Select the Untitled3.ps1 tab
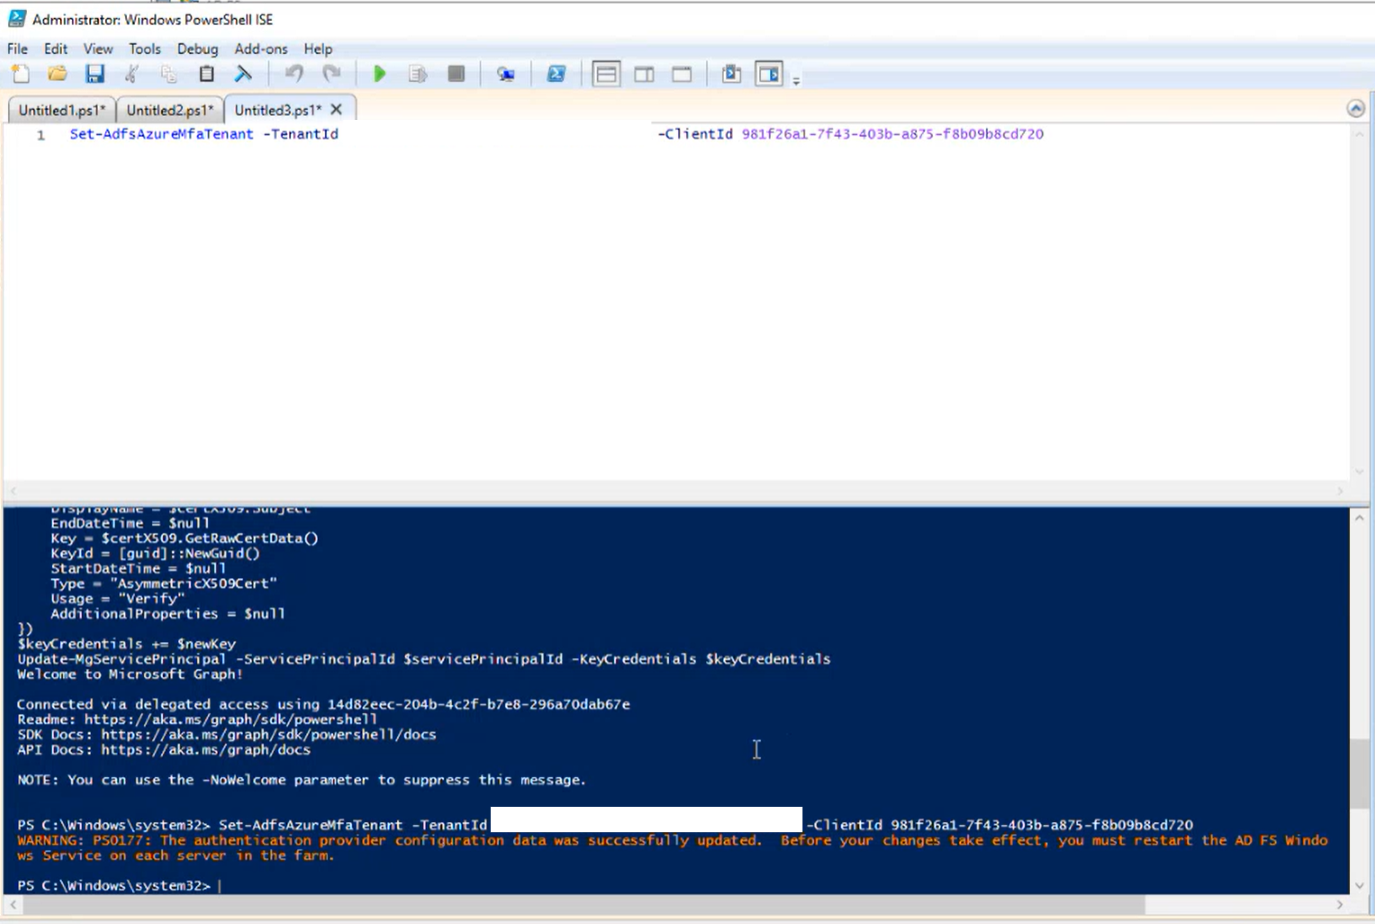The image size is (1375, 924). [277, 110]
